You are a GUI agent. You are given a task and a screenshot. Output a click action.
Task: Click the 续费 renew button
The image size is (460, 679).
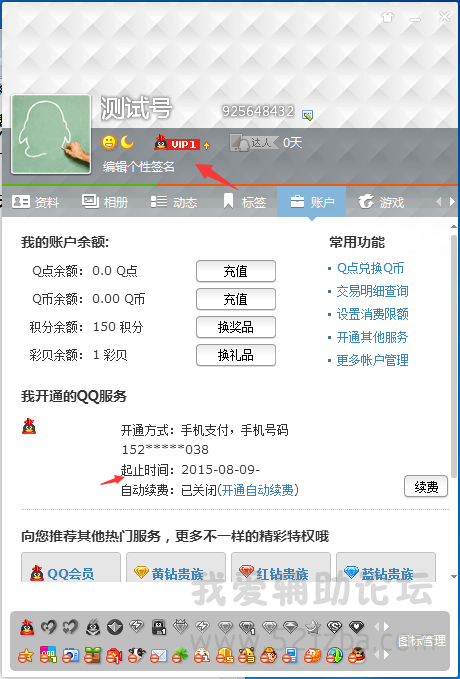[426, 486]
